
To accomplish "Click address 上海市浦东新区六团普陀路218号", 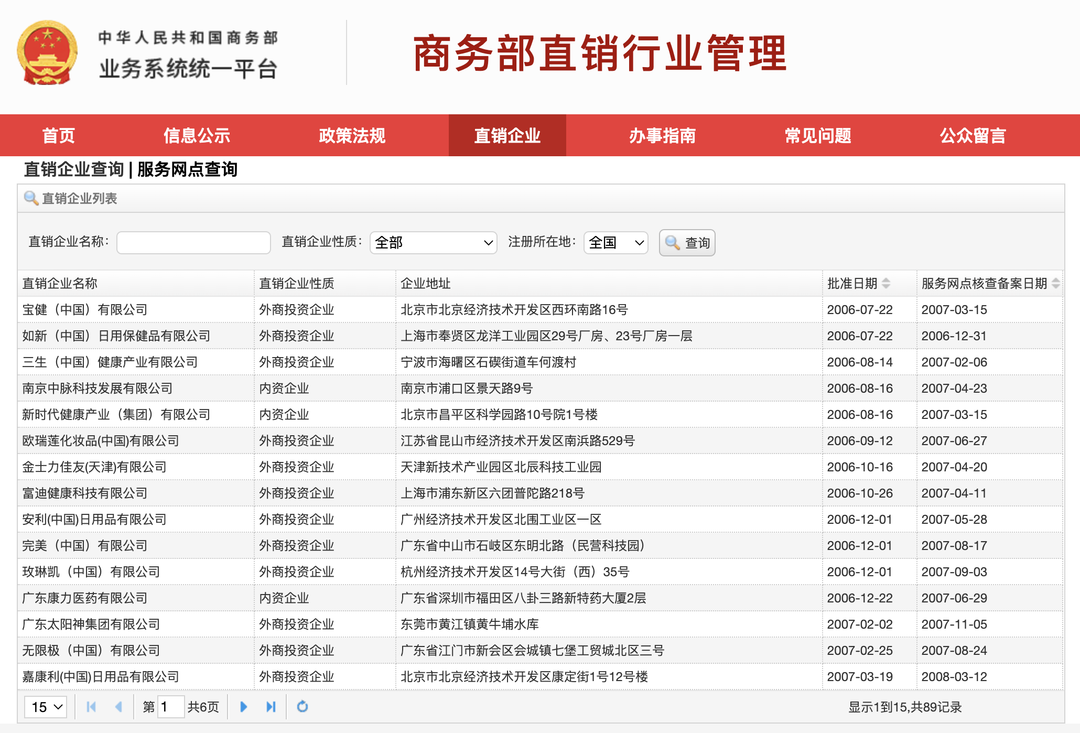I will click(492, 493).
